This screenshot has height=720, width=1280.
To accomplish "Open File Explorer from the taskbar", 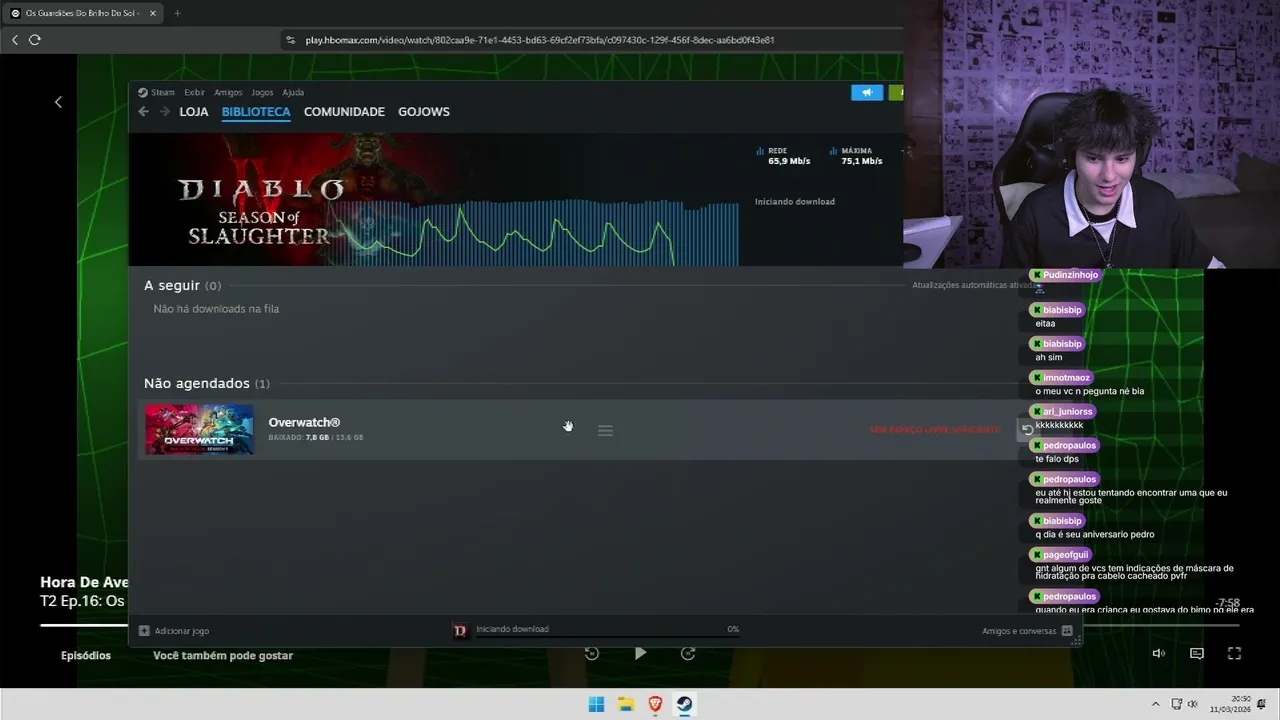I will point(626,704).
